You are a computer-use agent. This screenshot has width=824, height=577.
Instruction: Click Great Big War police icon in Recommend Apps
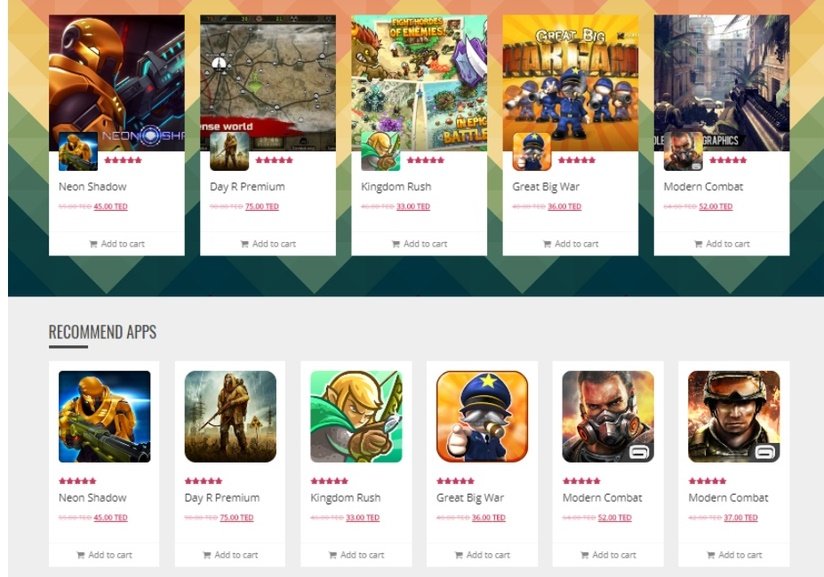482,417
